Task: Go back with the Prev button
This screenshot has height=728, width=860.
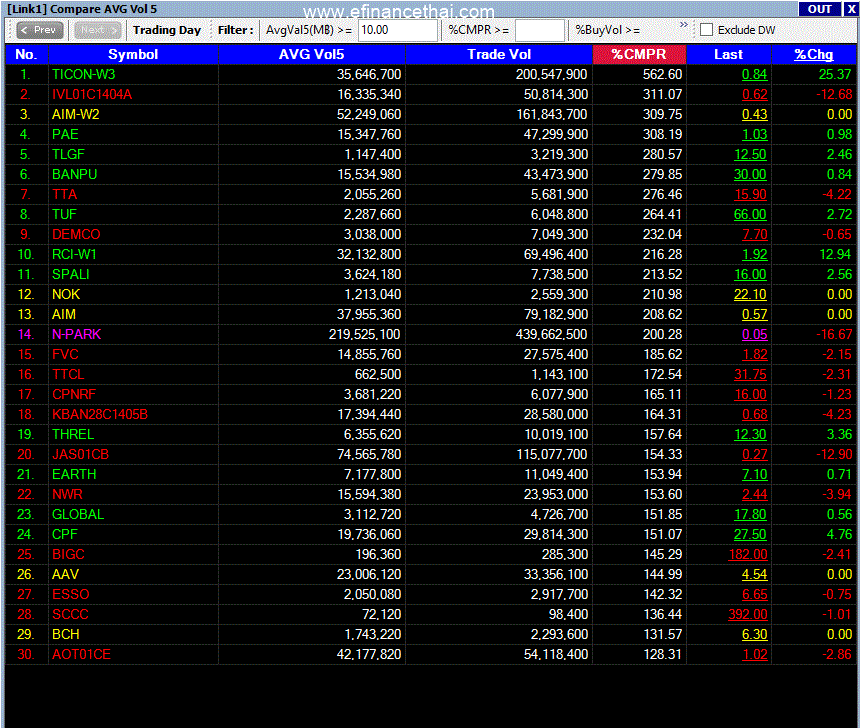Action: coord(39,30)
